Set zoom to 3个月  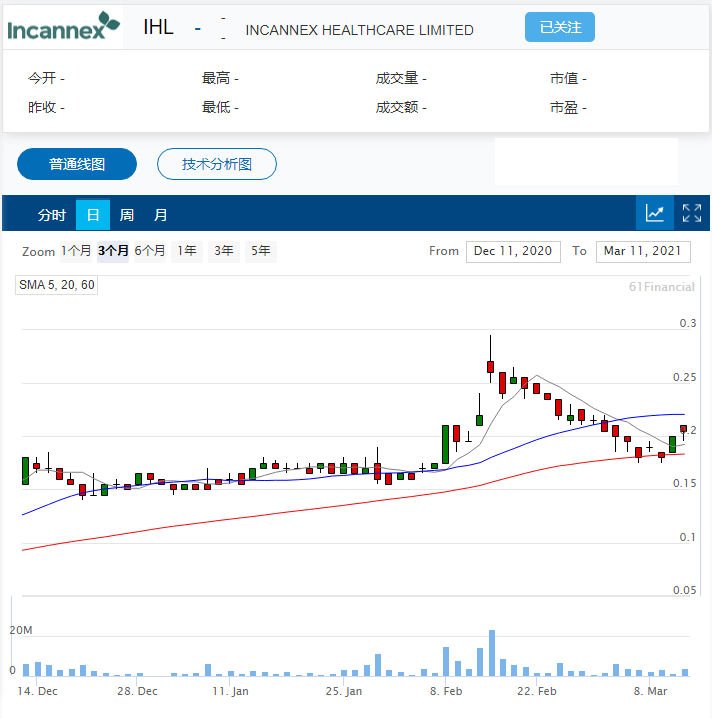click(x=113, y=251)
